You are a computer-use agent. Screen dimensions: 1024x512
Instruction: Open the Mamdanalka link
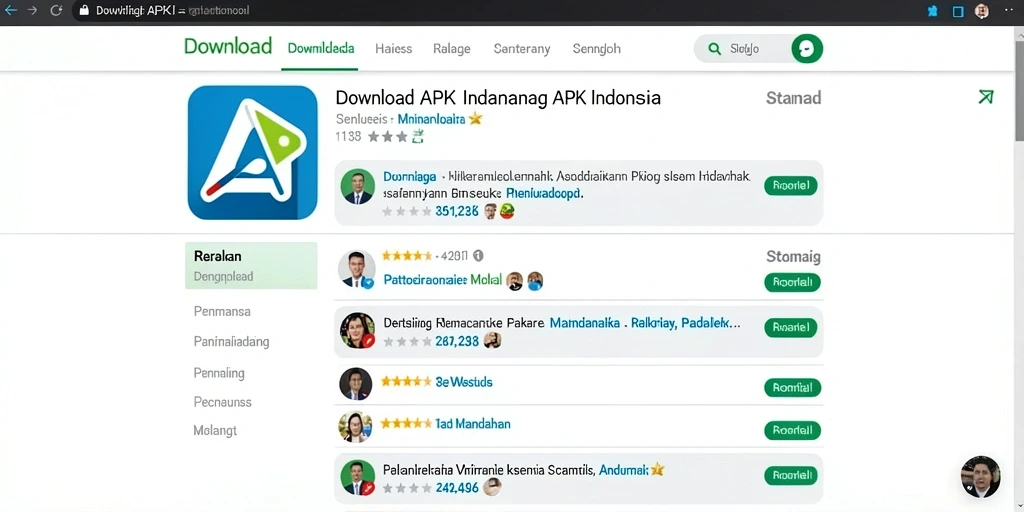pos(584,323)
